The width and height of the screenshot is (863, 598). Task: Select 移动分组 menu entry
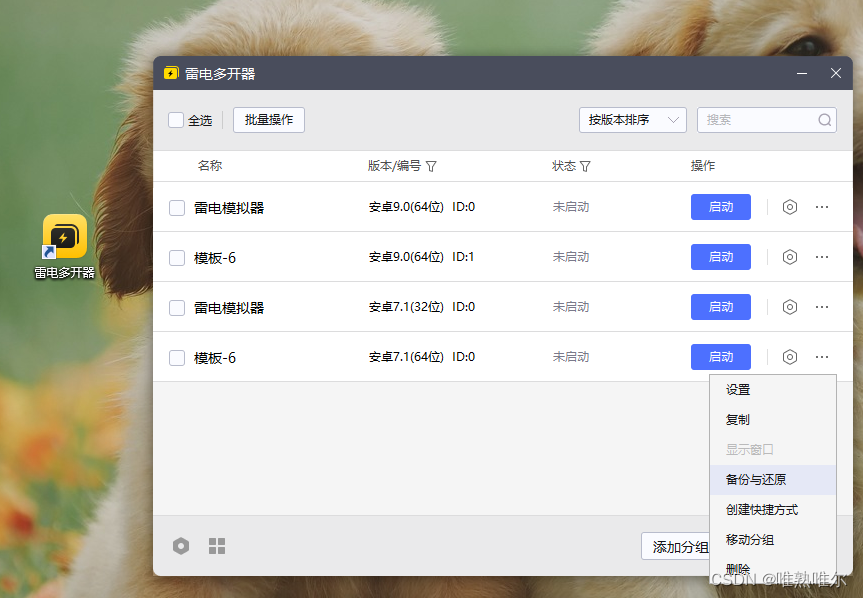773,540
